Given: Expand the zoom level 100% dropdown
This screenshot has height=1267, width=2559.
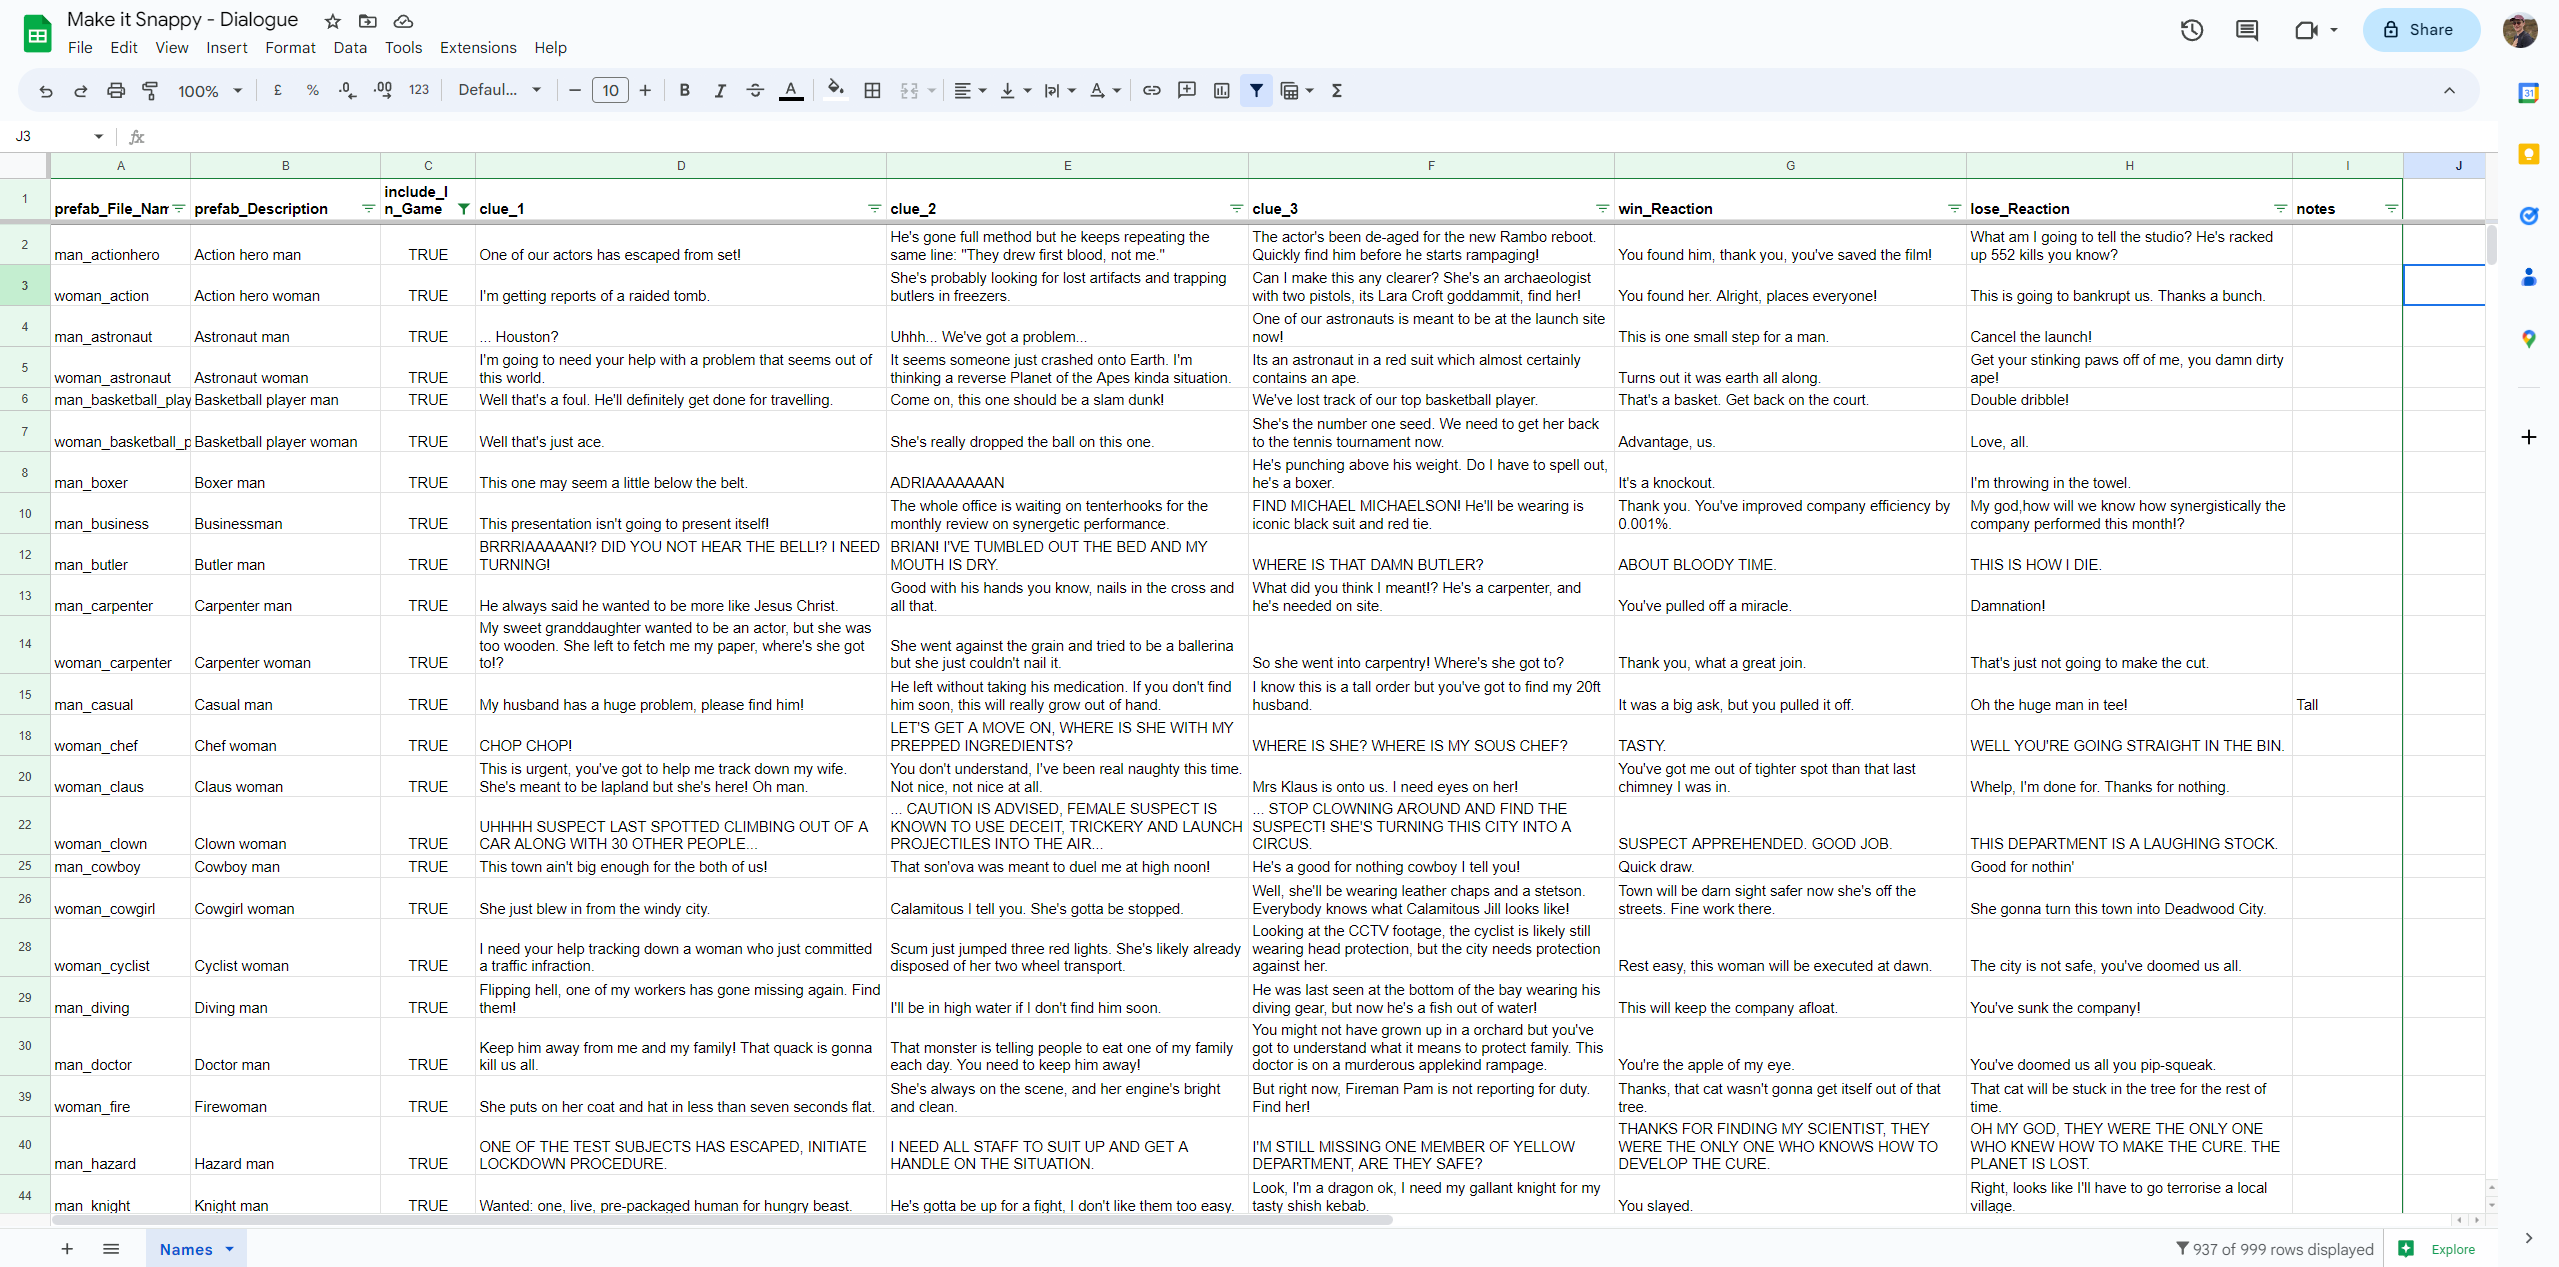Looking at the screenshot, I should pyautogui.click(x=210, y=91).
